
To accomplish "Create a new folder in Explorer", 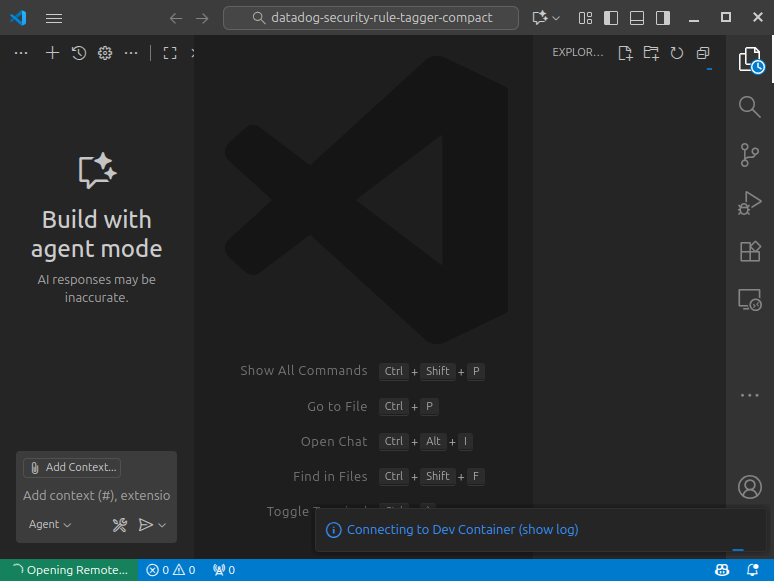I will pos(651,53).
